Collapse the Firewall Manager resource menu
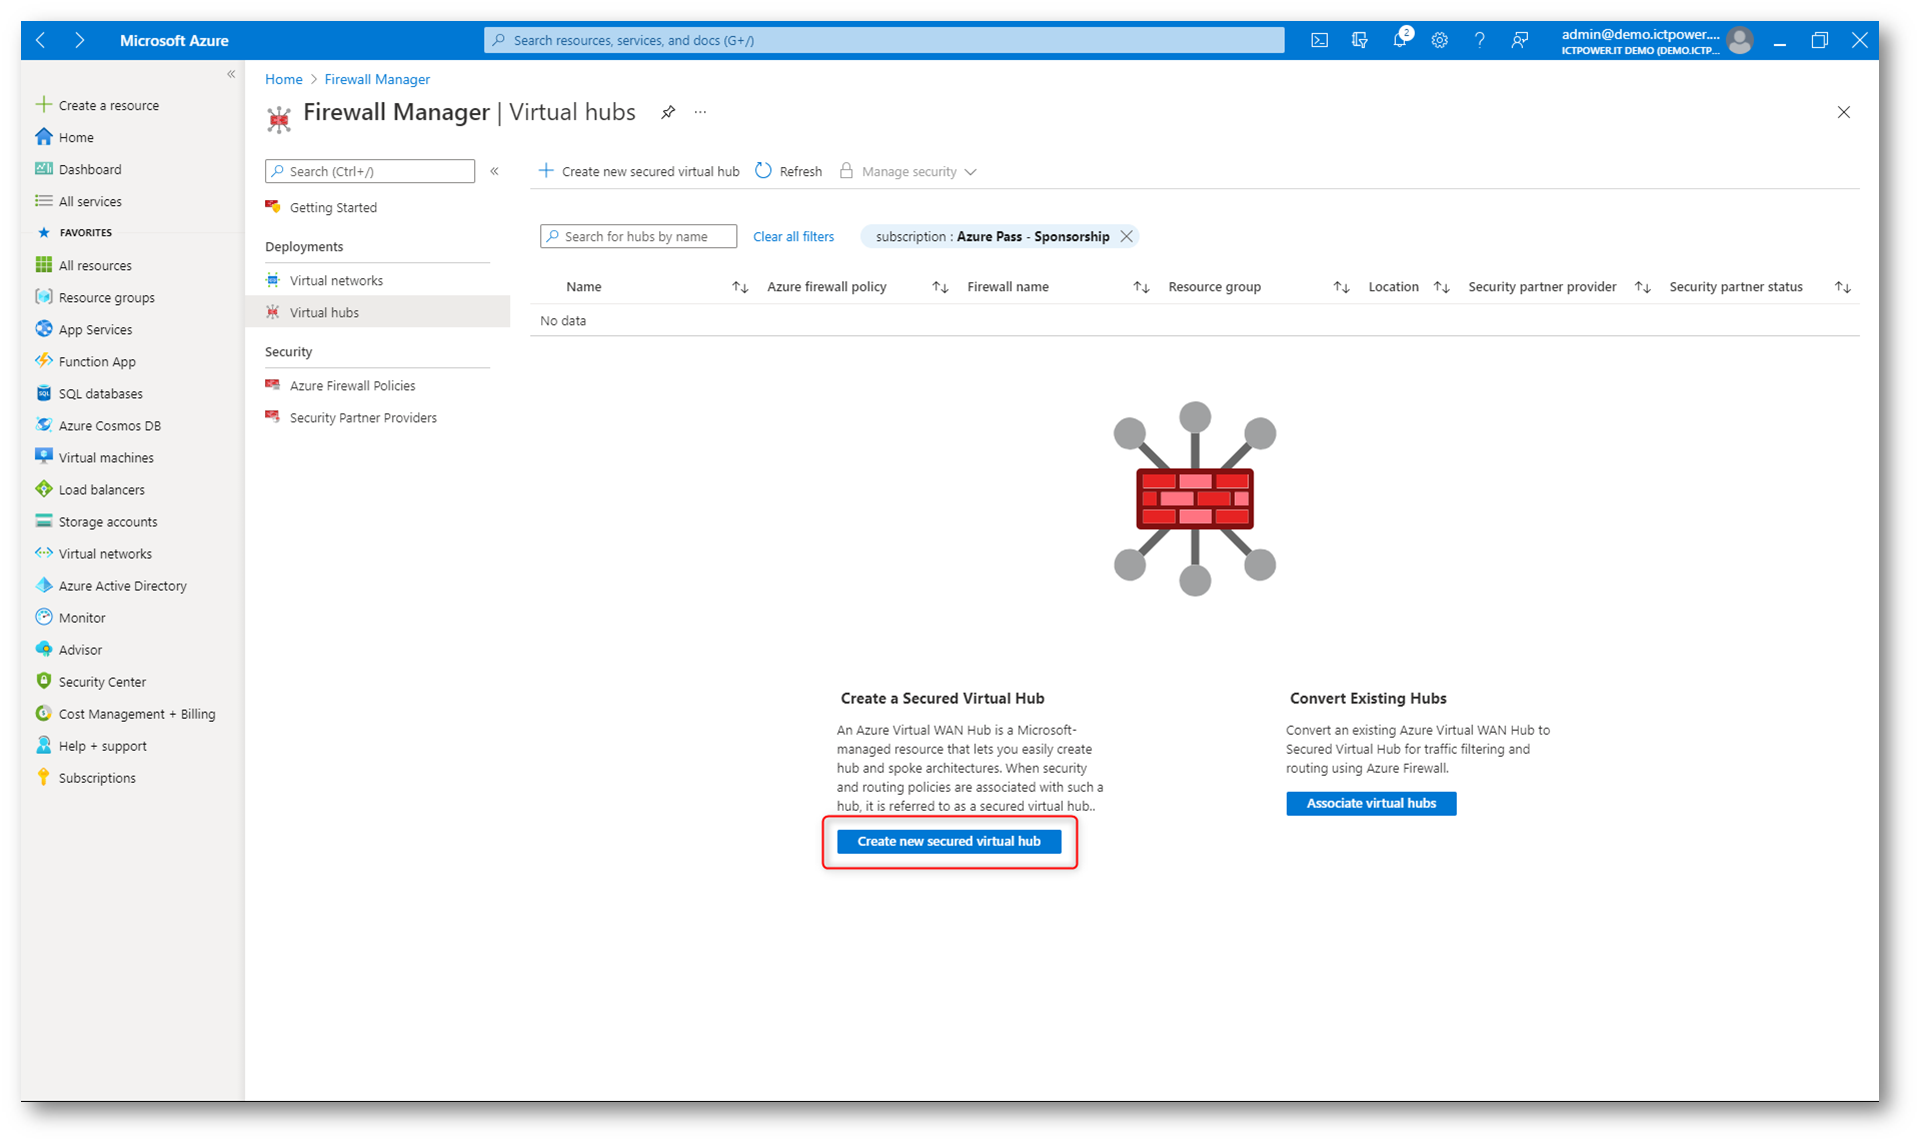 494,171
